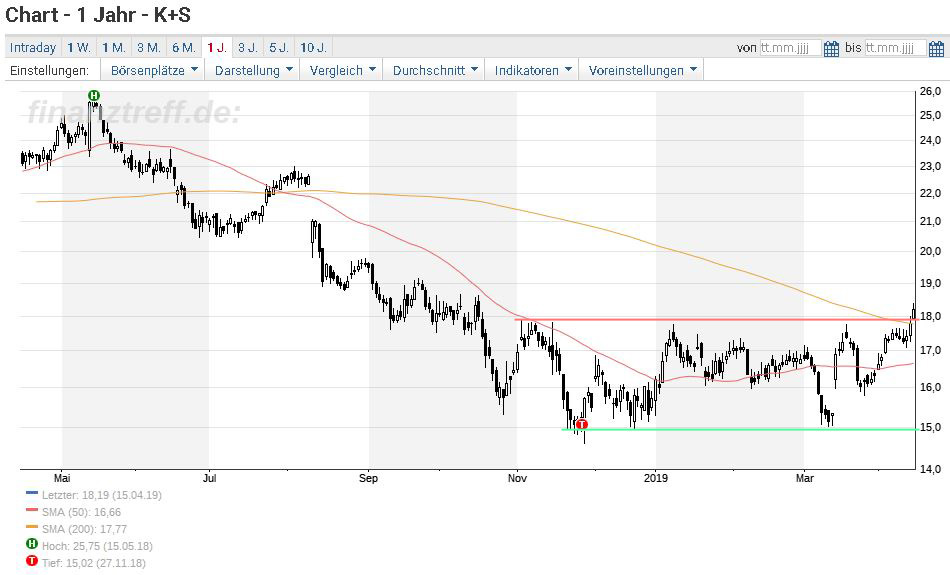Click 'Tief: 15,02 (27.11.18)' legend text
The width and height of the screenshot is (950, 575).
[94, 563]
